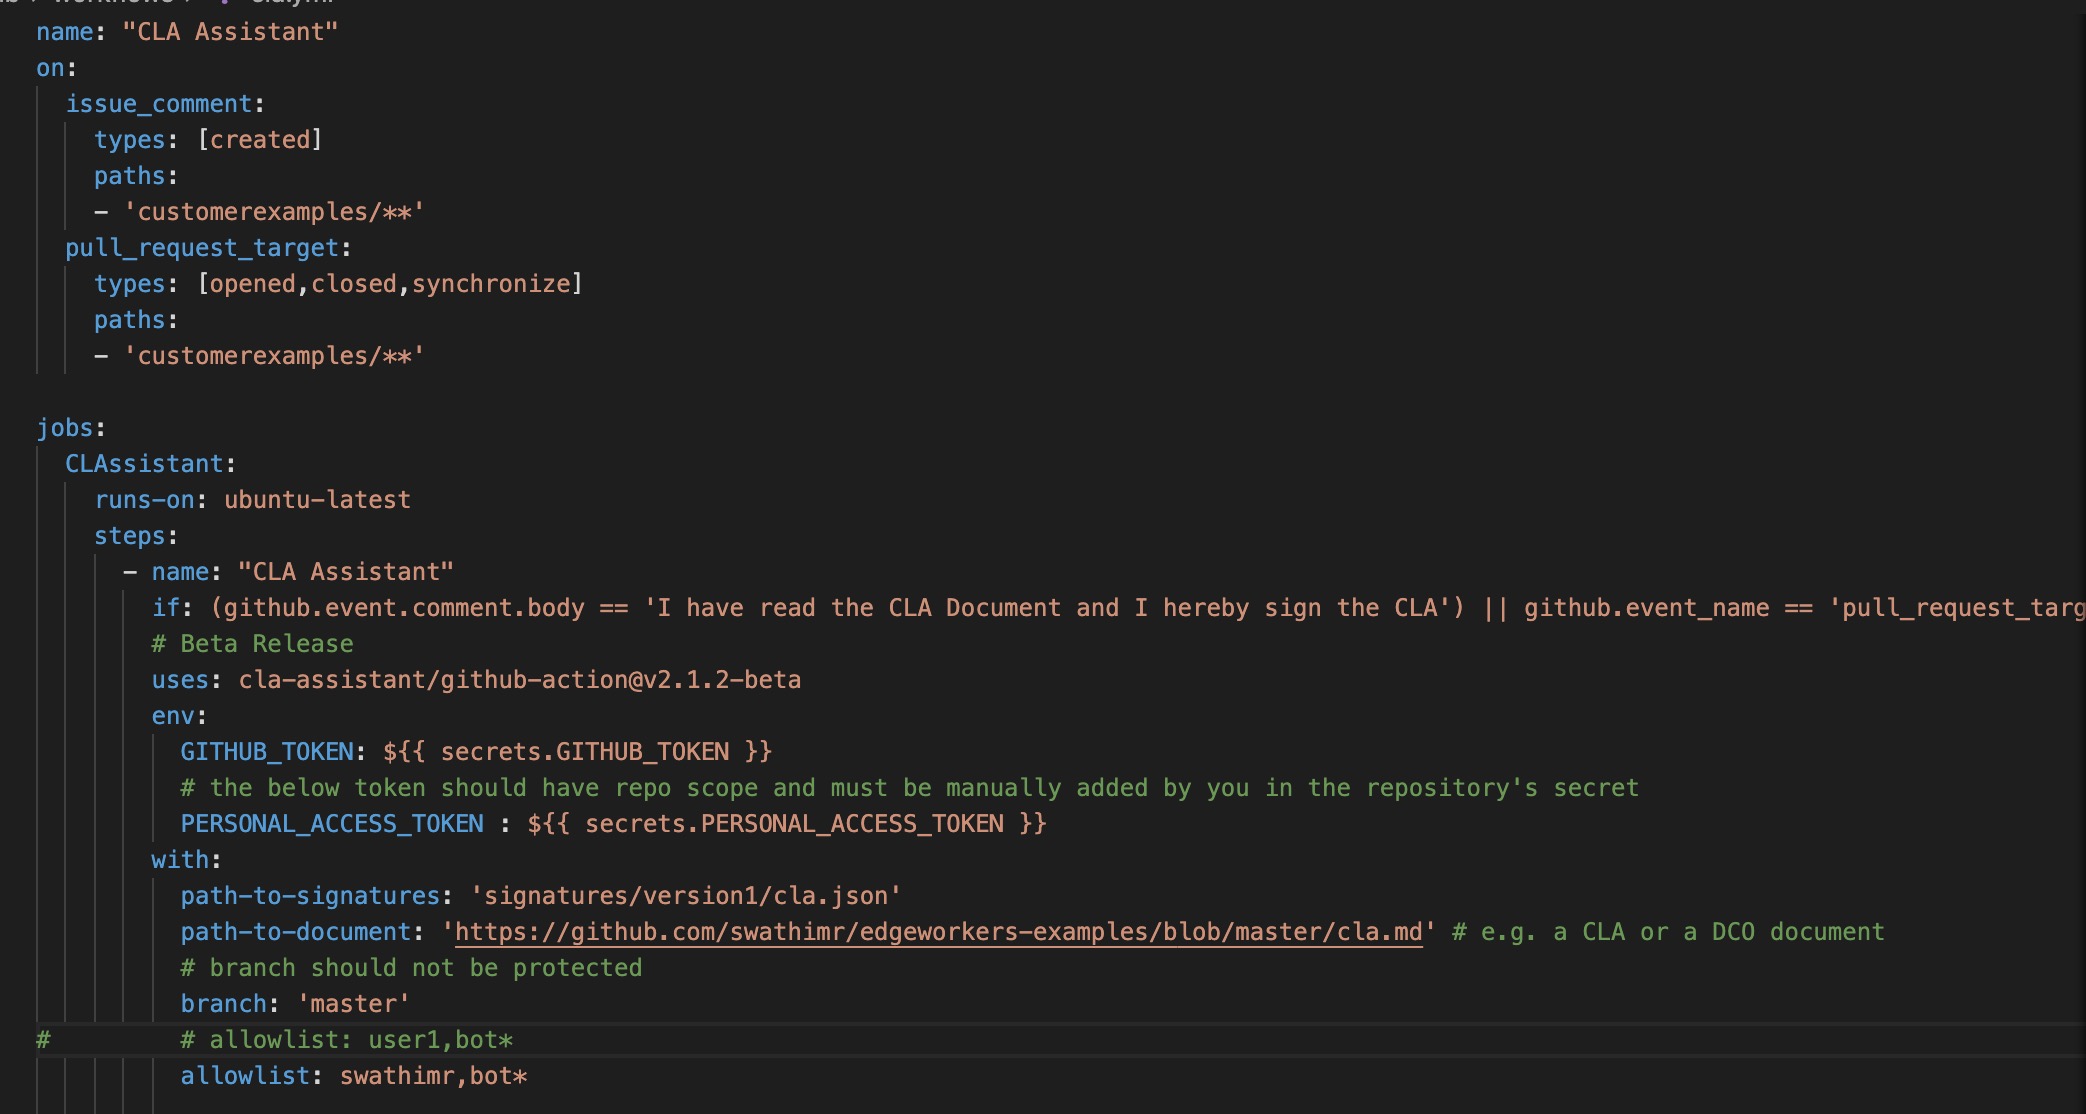The height and width of the screenshot is (1114, 2086).
Task: Place cursor on 'pull_request_target' key
Action: (x=202, y=248)
